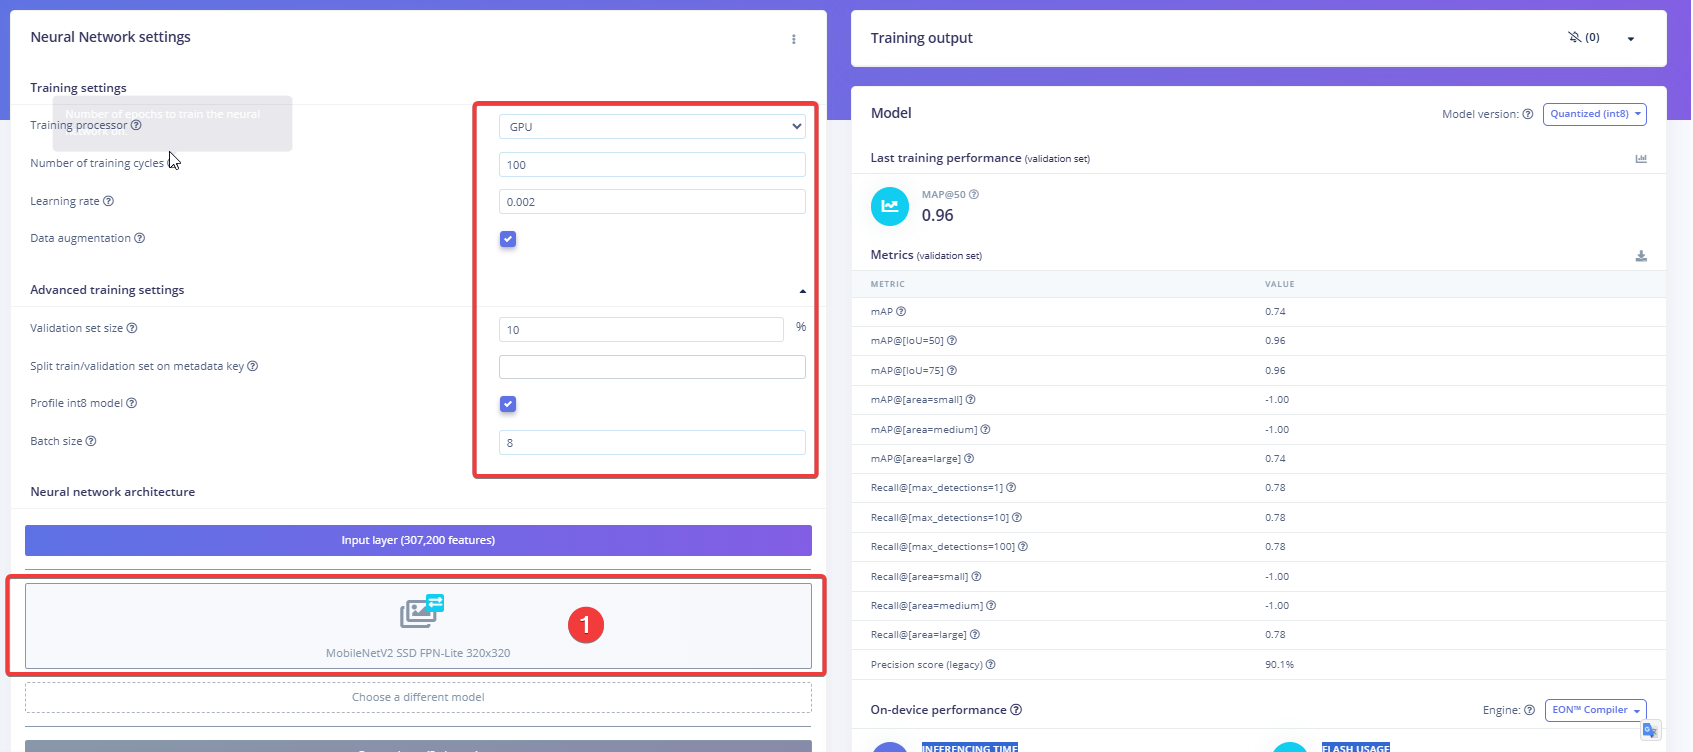
Task: Click help icon beside the mAP metric row
Action: [x=901, y=312]
